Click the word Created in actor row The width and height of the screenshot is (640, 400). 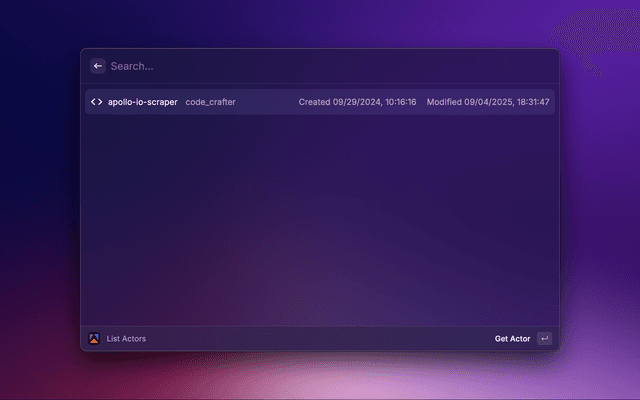314,102
